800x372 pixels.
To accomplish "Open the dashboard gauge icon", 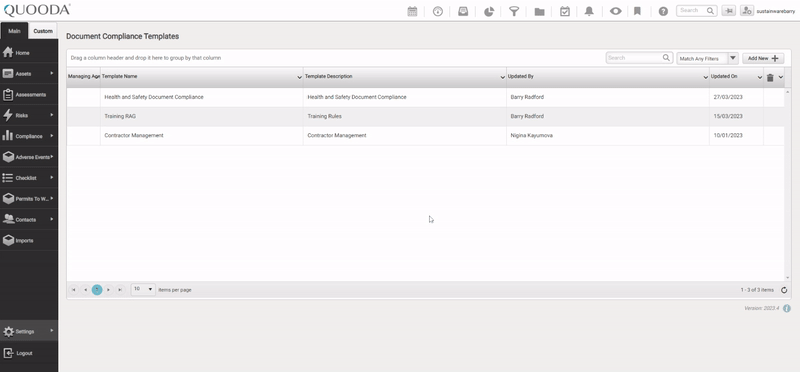I will click(438, 11).
